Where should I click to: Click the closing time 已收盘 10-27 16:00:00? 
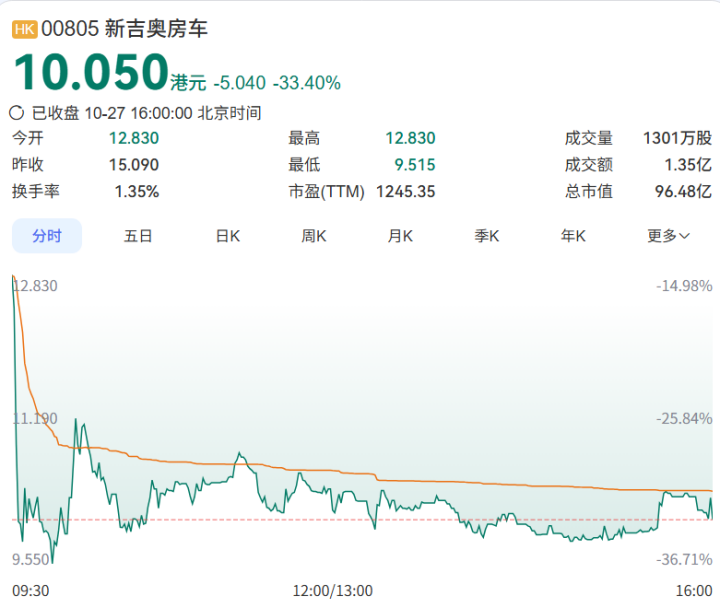click(x=112, y=113)
